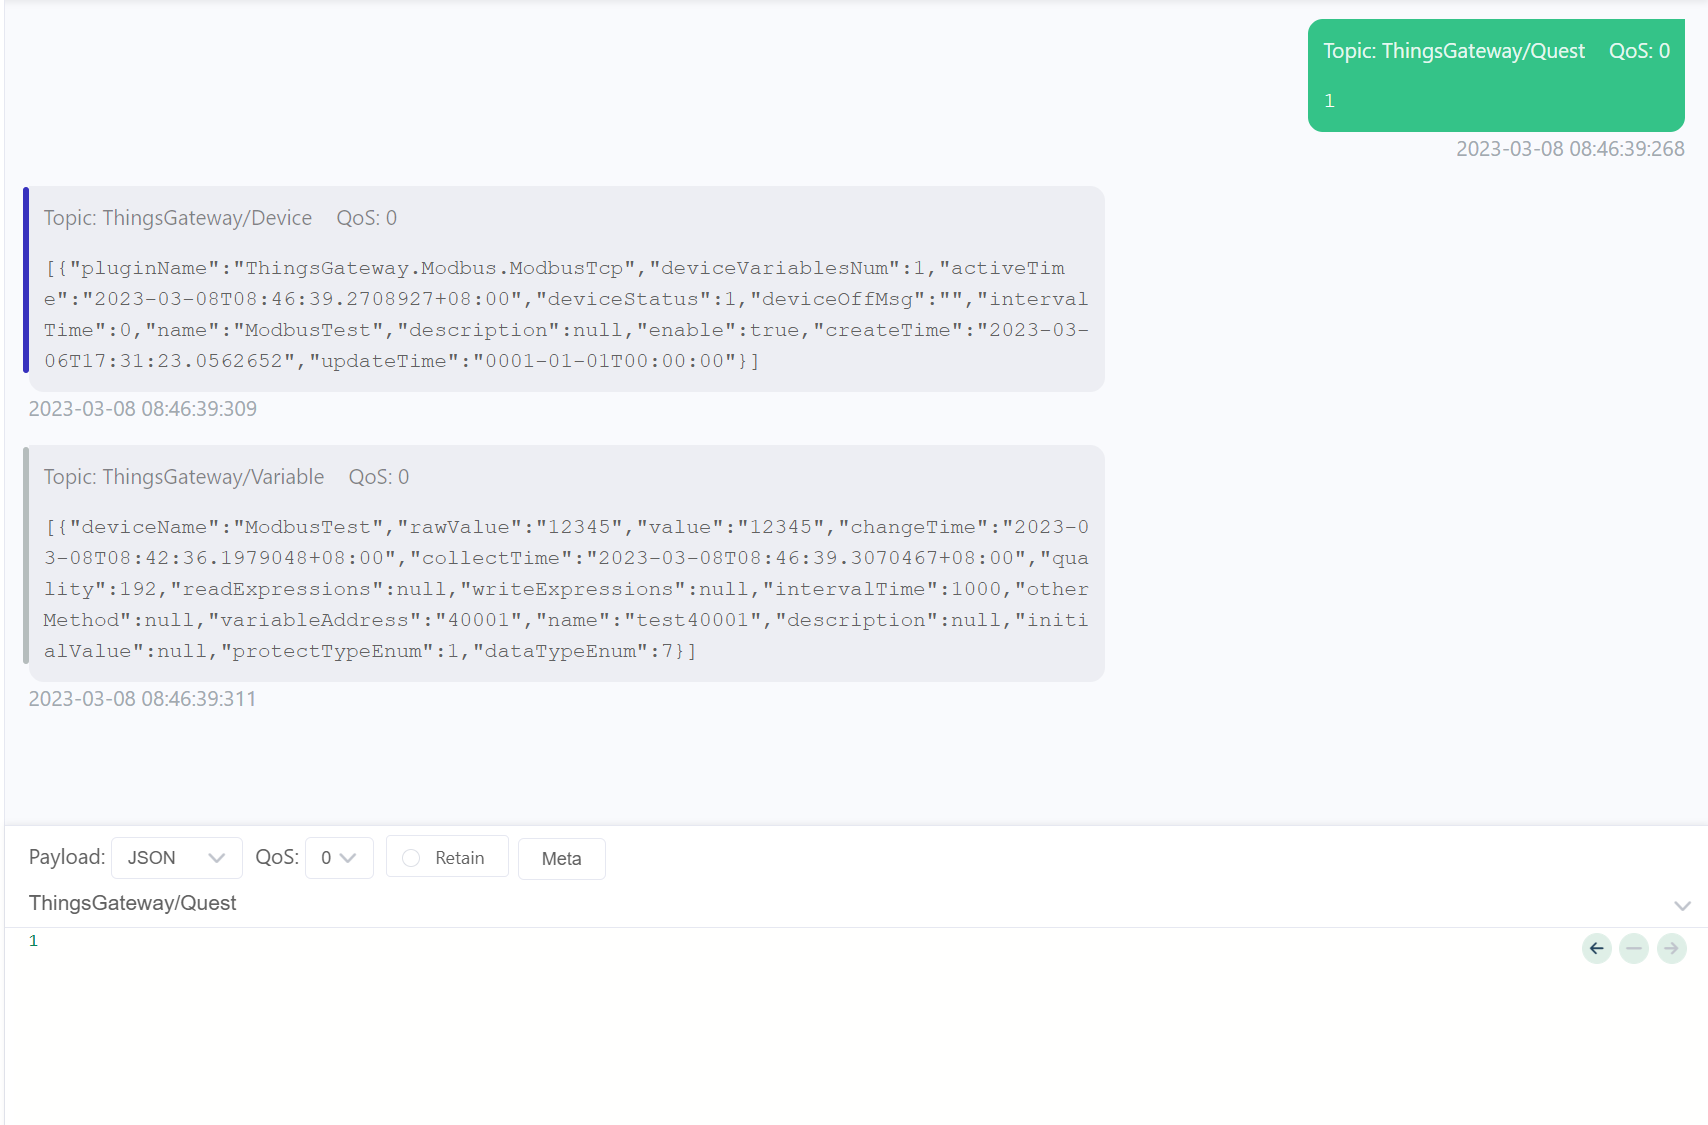Click the gray color bar beside Variable message
Screen dimensions: 1708x1125
26,555
